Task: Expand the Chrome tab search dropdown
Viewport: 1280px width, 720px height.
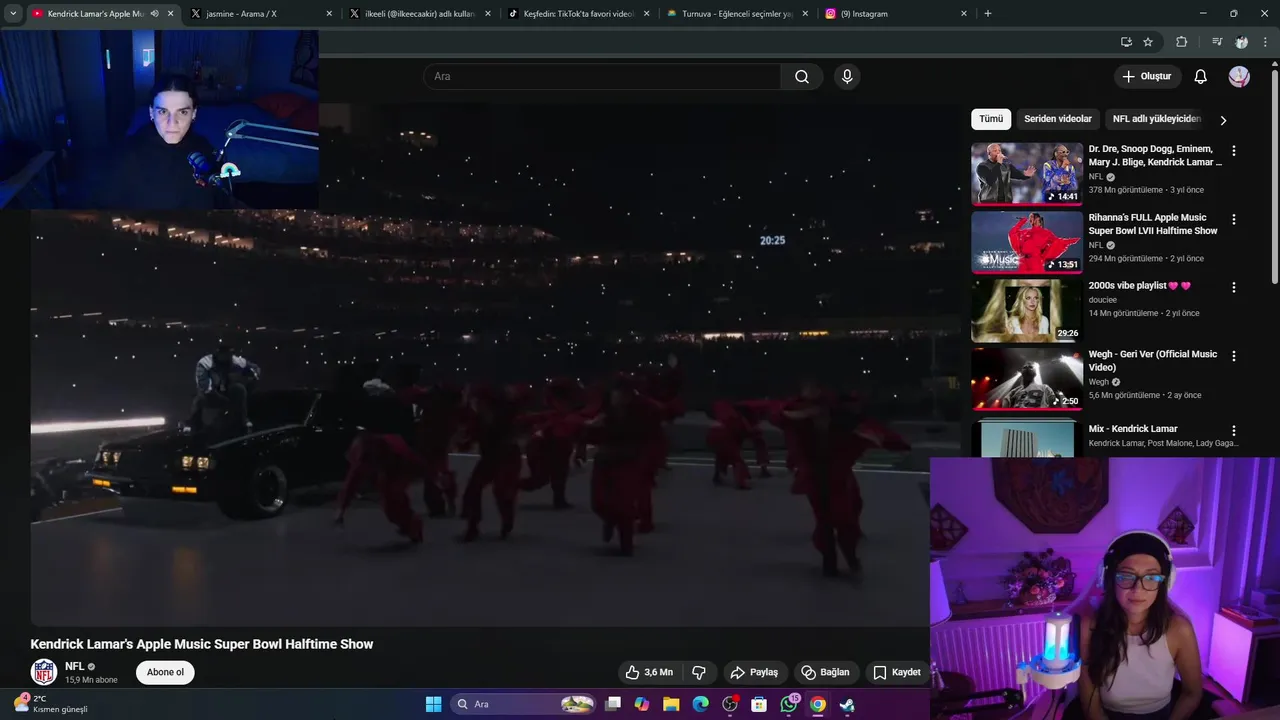Action: (13, 14)
